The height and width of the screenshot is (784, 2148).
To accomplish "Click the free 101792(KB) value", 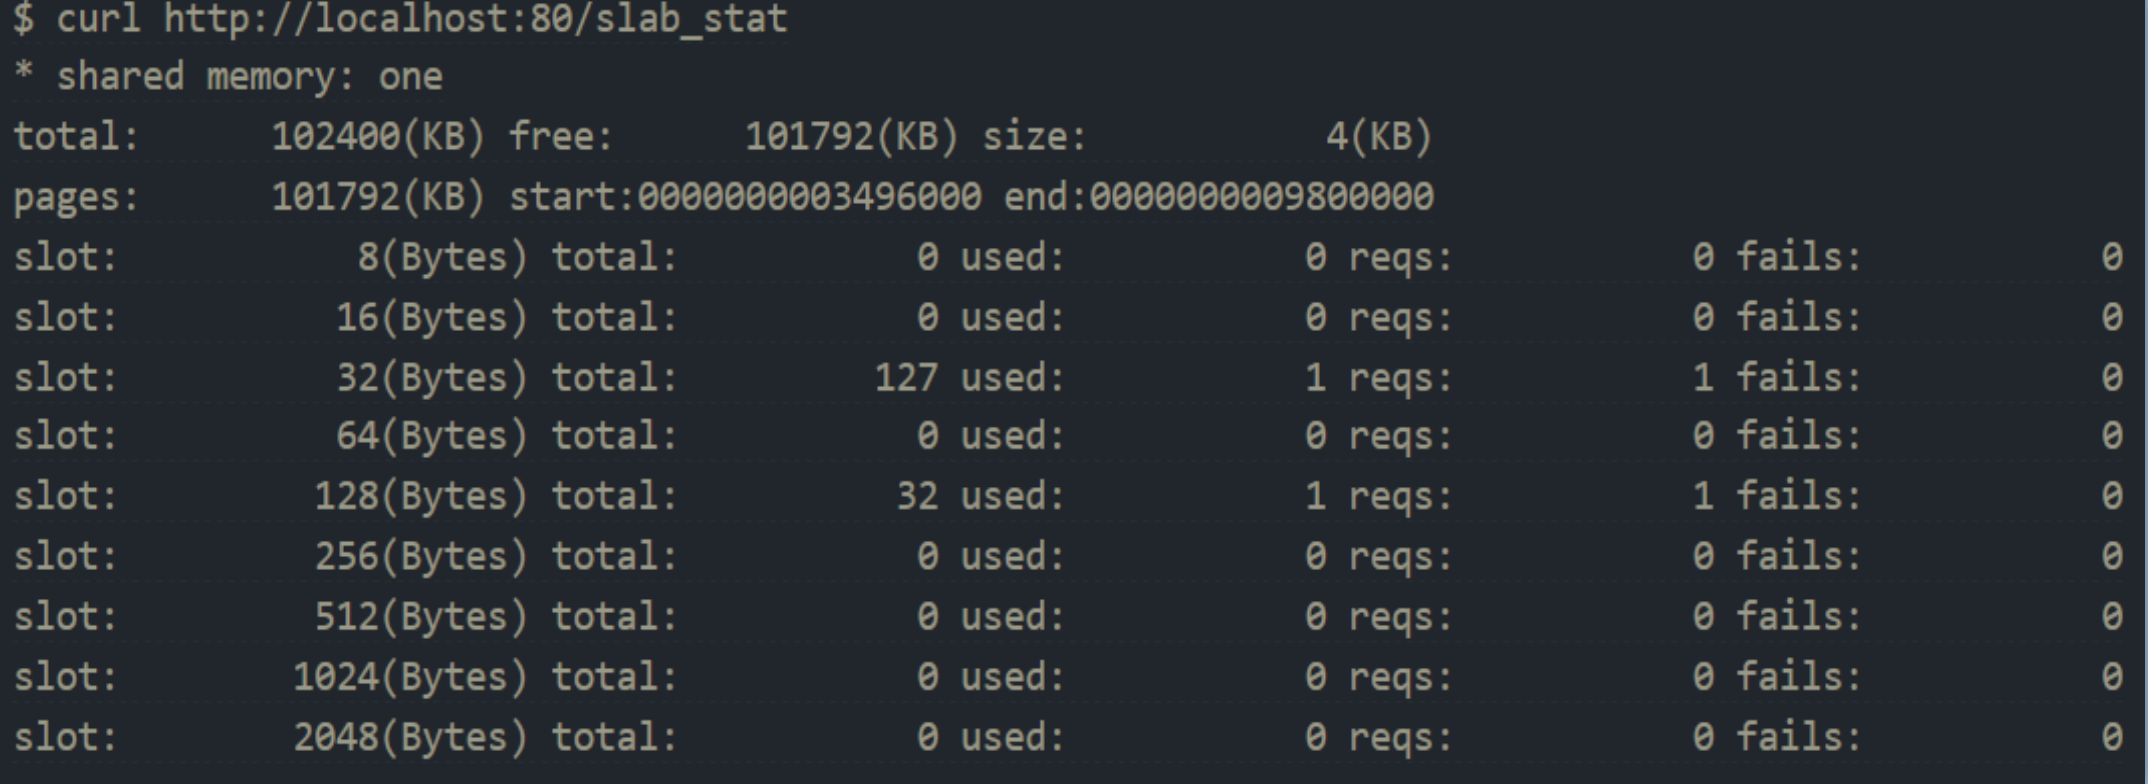I will (x=851, y=137).
